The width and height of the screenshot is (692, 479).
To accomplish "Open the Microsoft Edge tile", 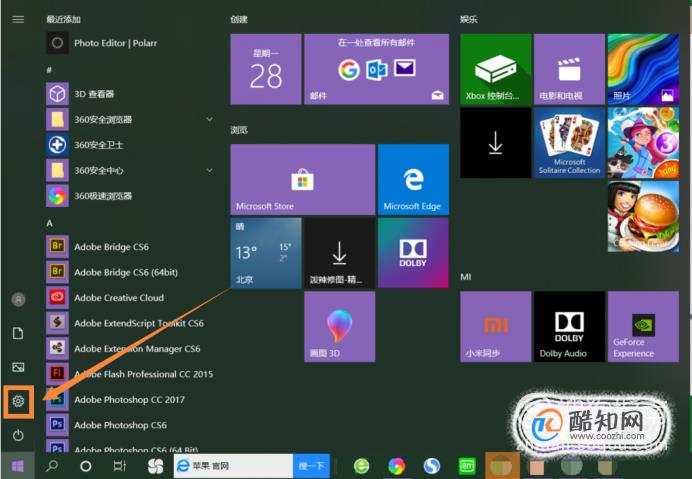I will pos(413,179).
